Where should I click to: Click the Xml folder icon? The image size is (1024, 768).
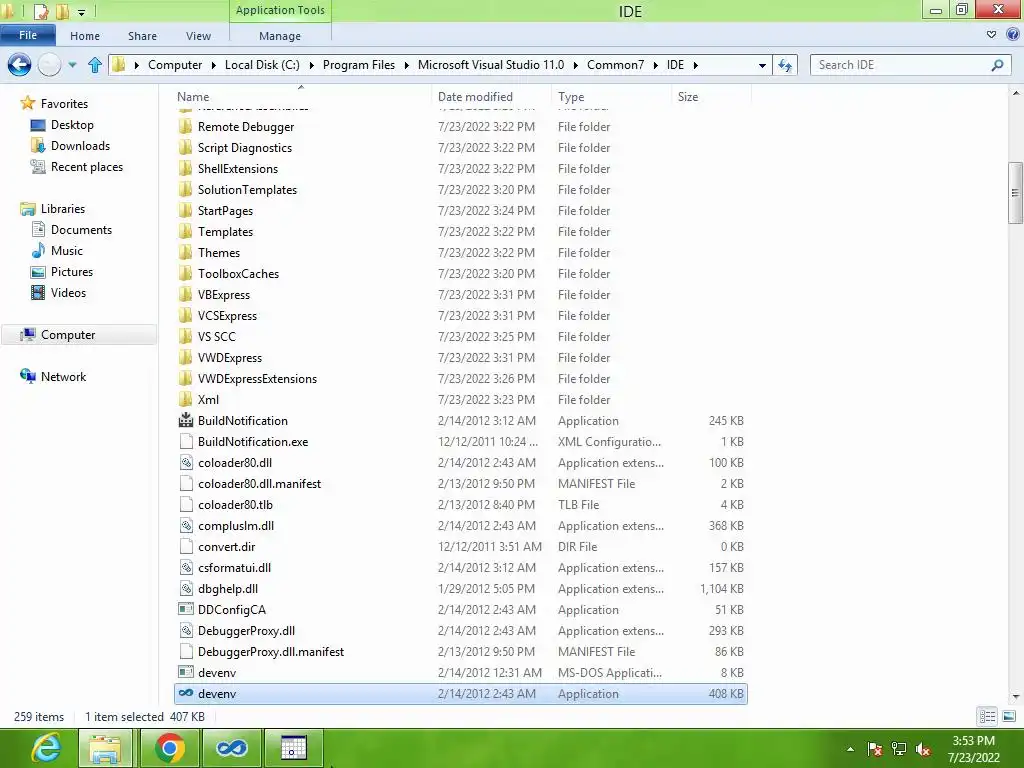tap(186, 399)
